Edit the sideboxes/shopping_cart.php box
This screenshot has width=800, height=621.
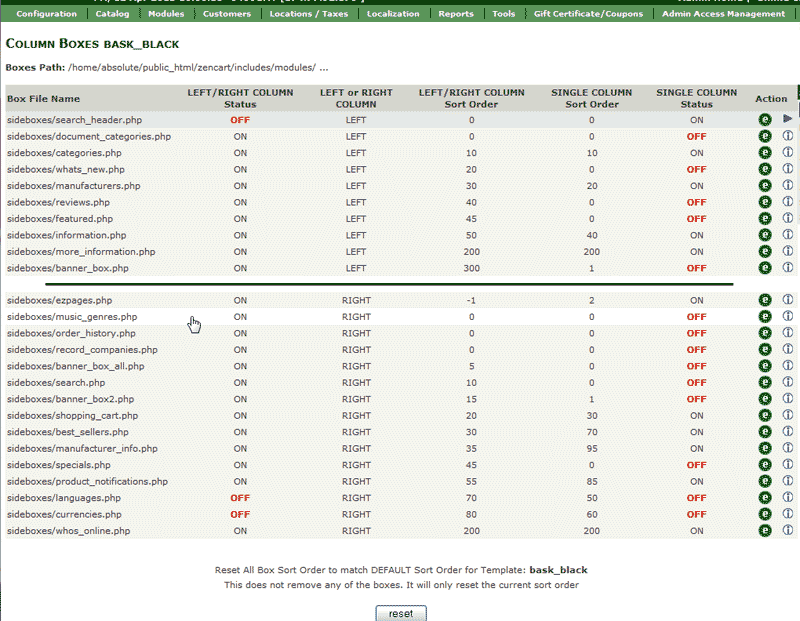765,416
